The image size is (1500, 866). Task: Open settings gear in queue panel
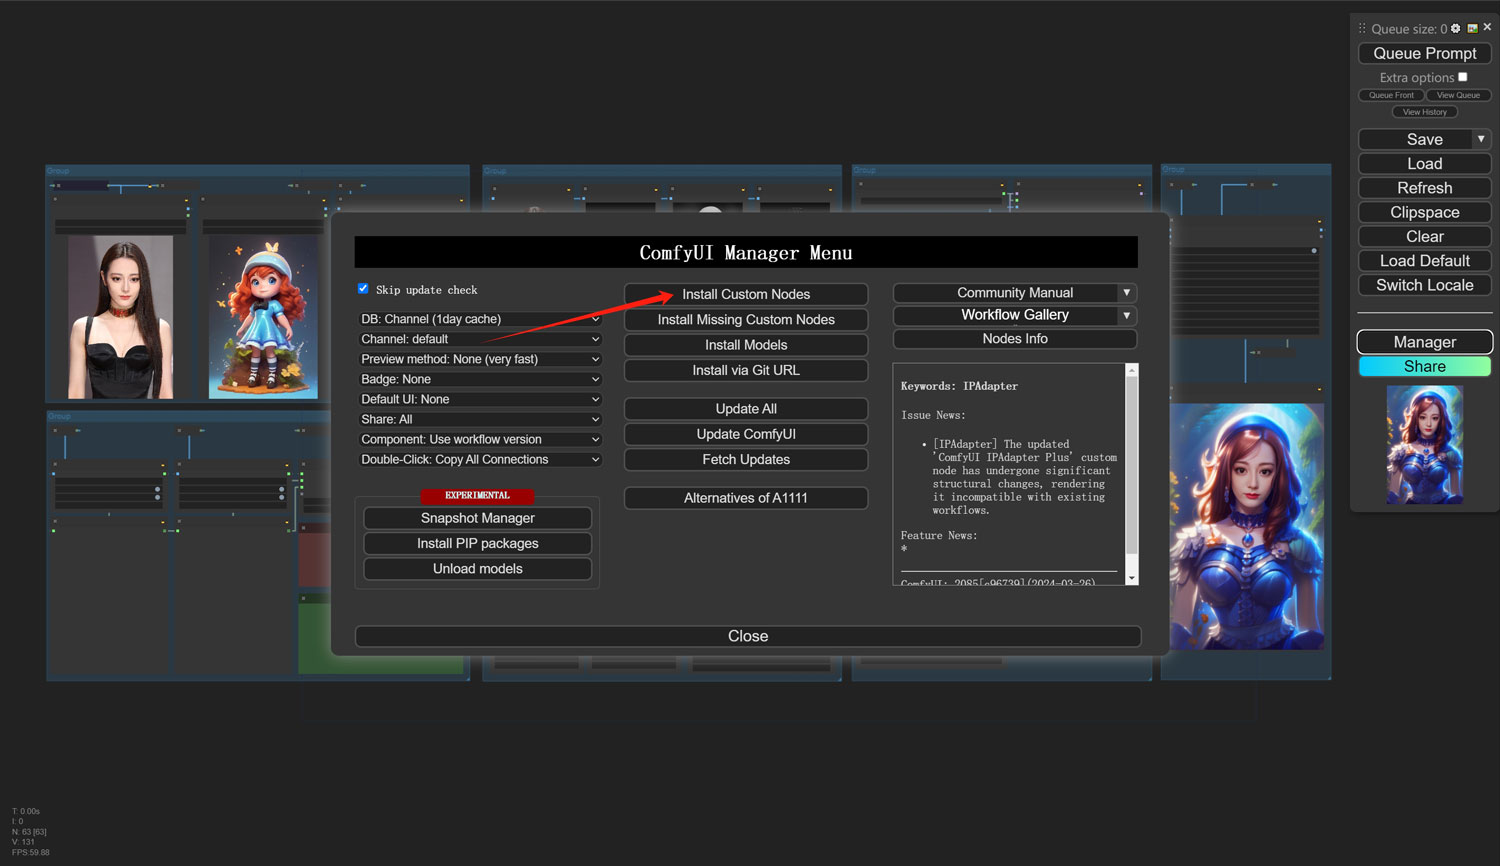1456,28
